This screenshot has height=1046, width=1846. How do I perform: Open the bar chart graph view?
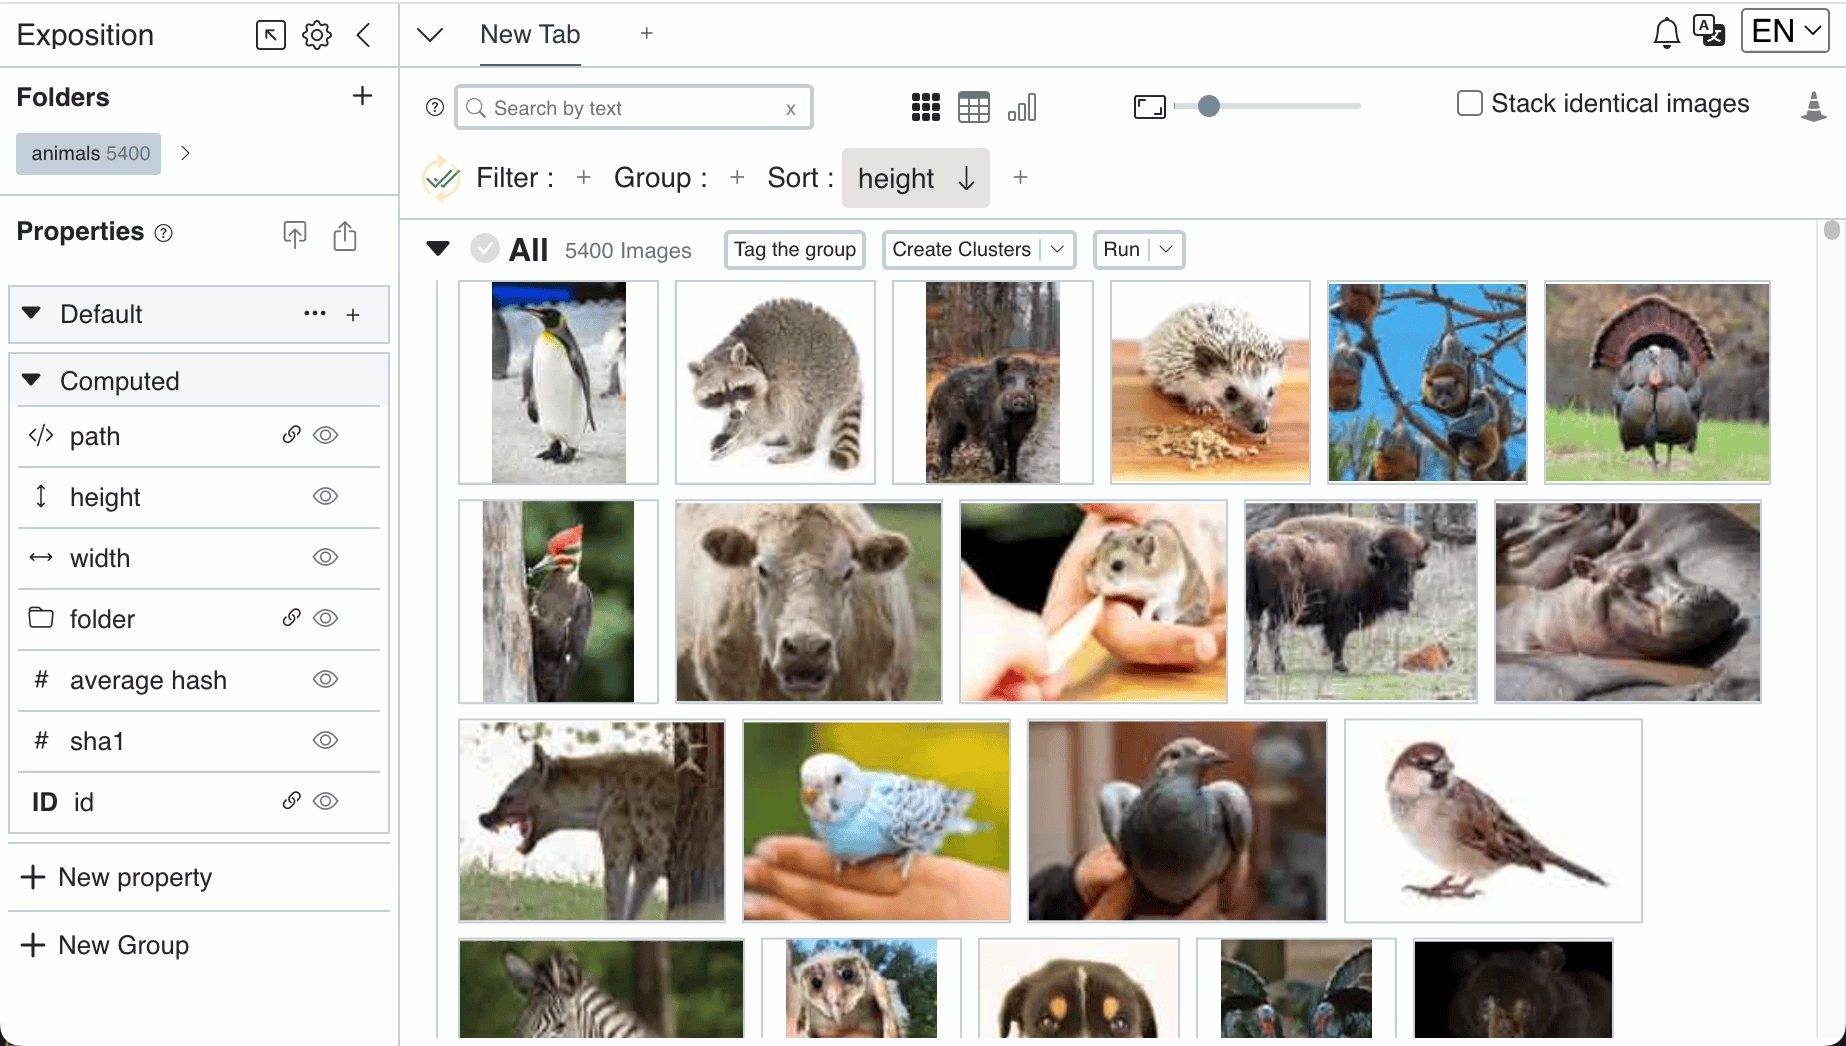point(1022,107)
